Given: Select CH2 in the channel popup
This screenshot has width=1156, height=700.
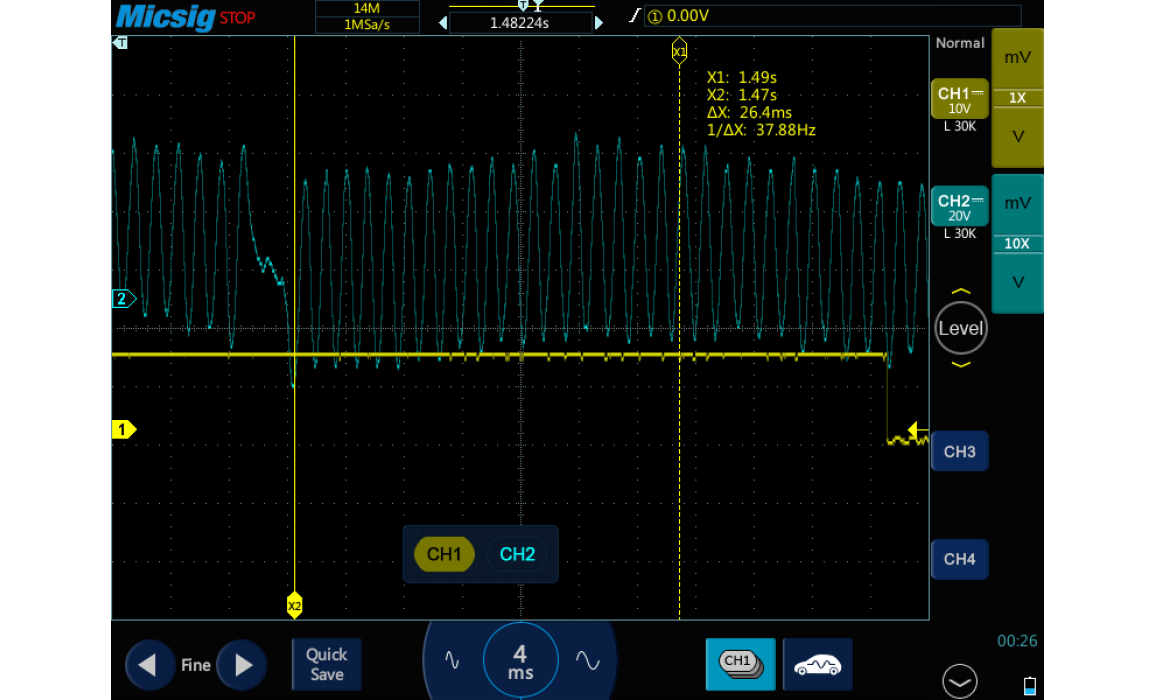Looking at the screenshot, I should pos(517,554).
